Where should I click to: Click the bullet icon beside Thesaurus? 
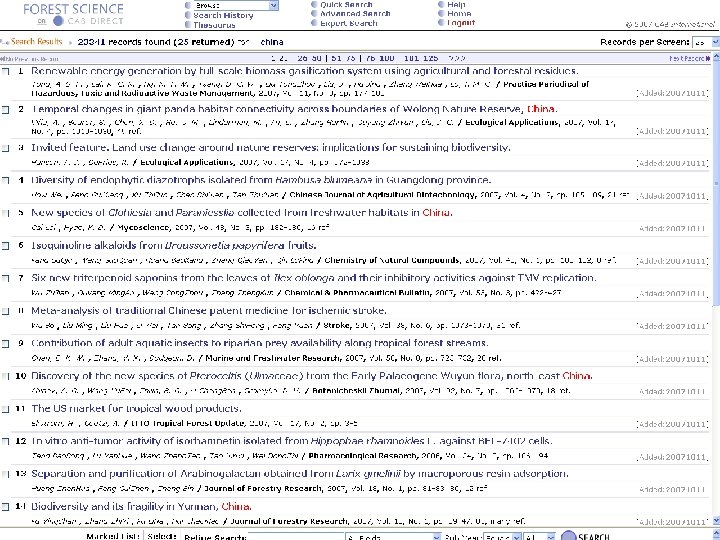187,25
